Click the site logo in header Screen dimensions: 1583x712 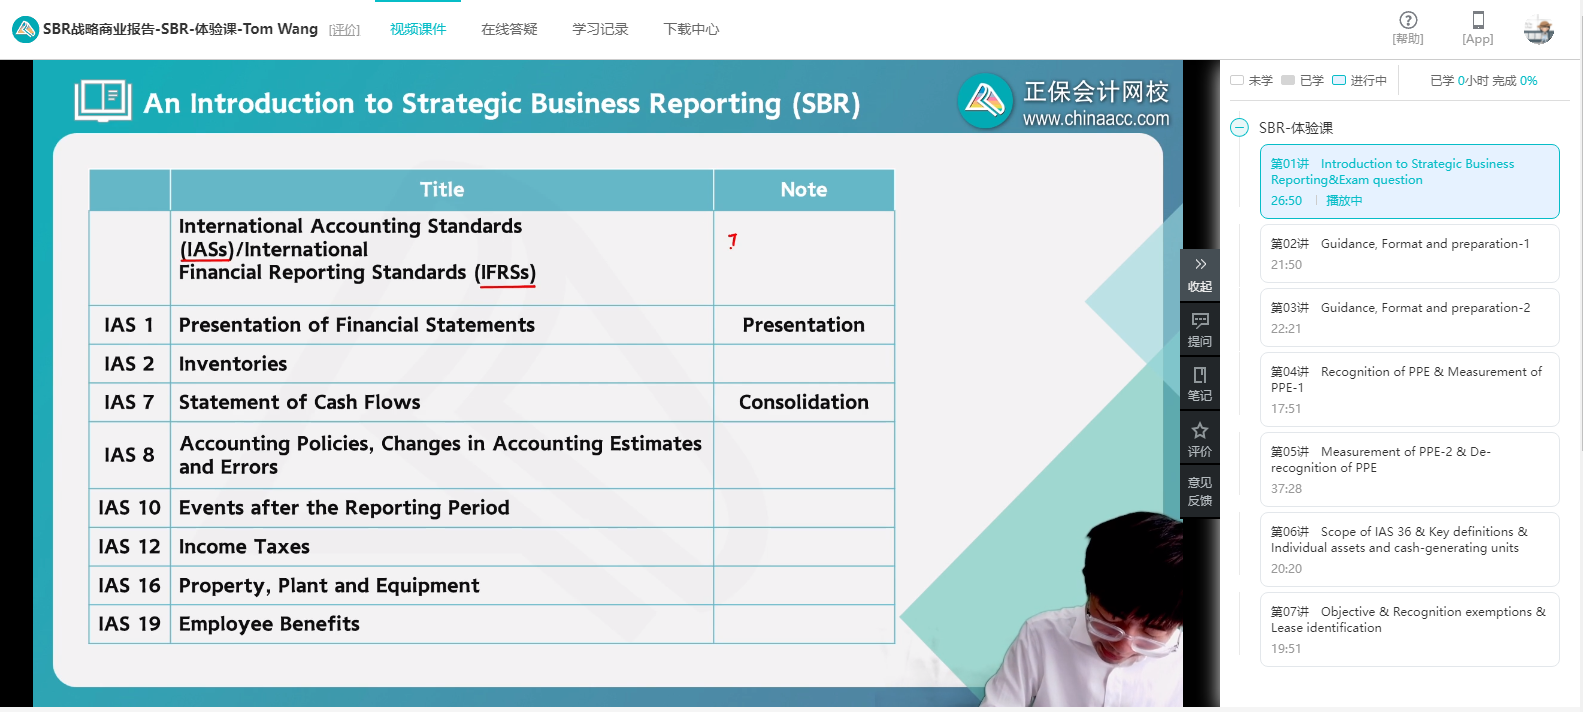pos(25,29)
